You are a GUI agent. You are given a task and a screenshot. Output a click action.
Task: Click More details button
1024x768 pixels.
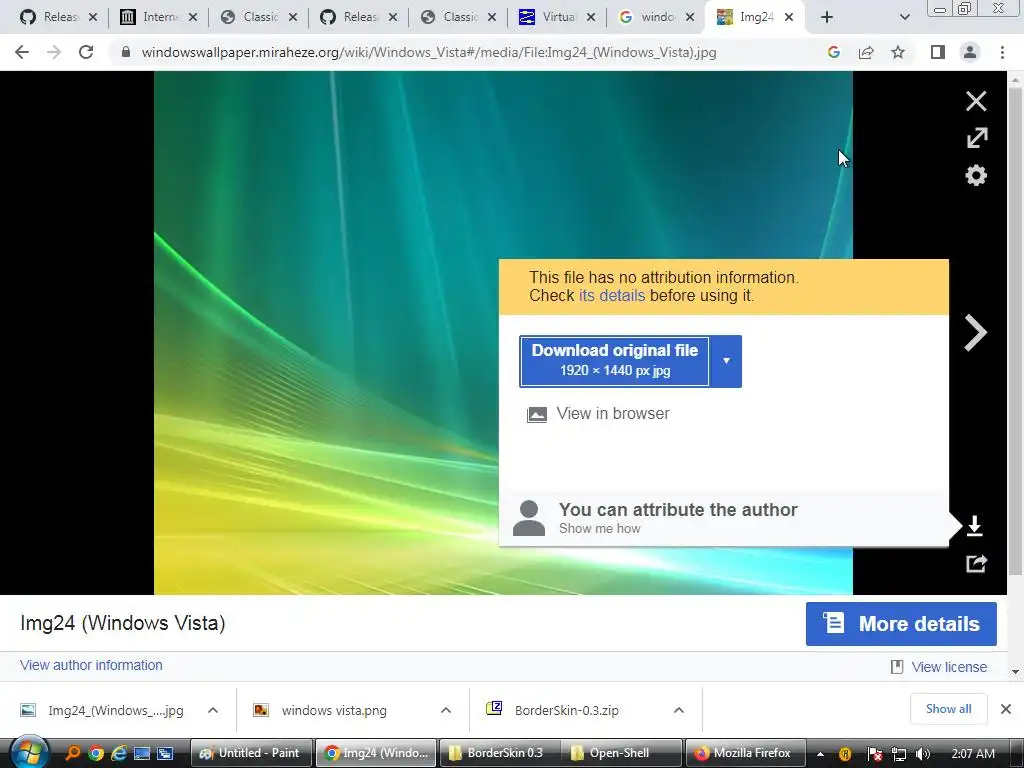901,624
